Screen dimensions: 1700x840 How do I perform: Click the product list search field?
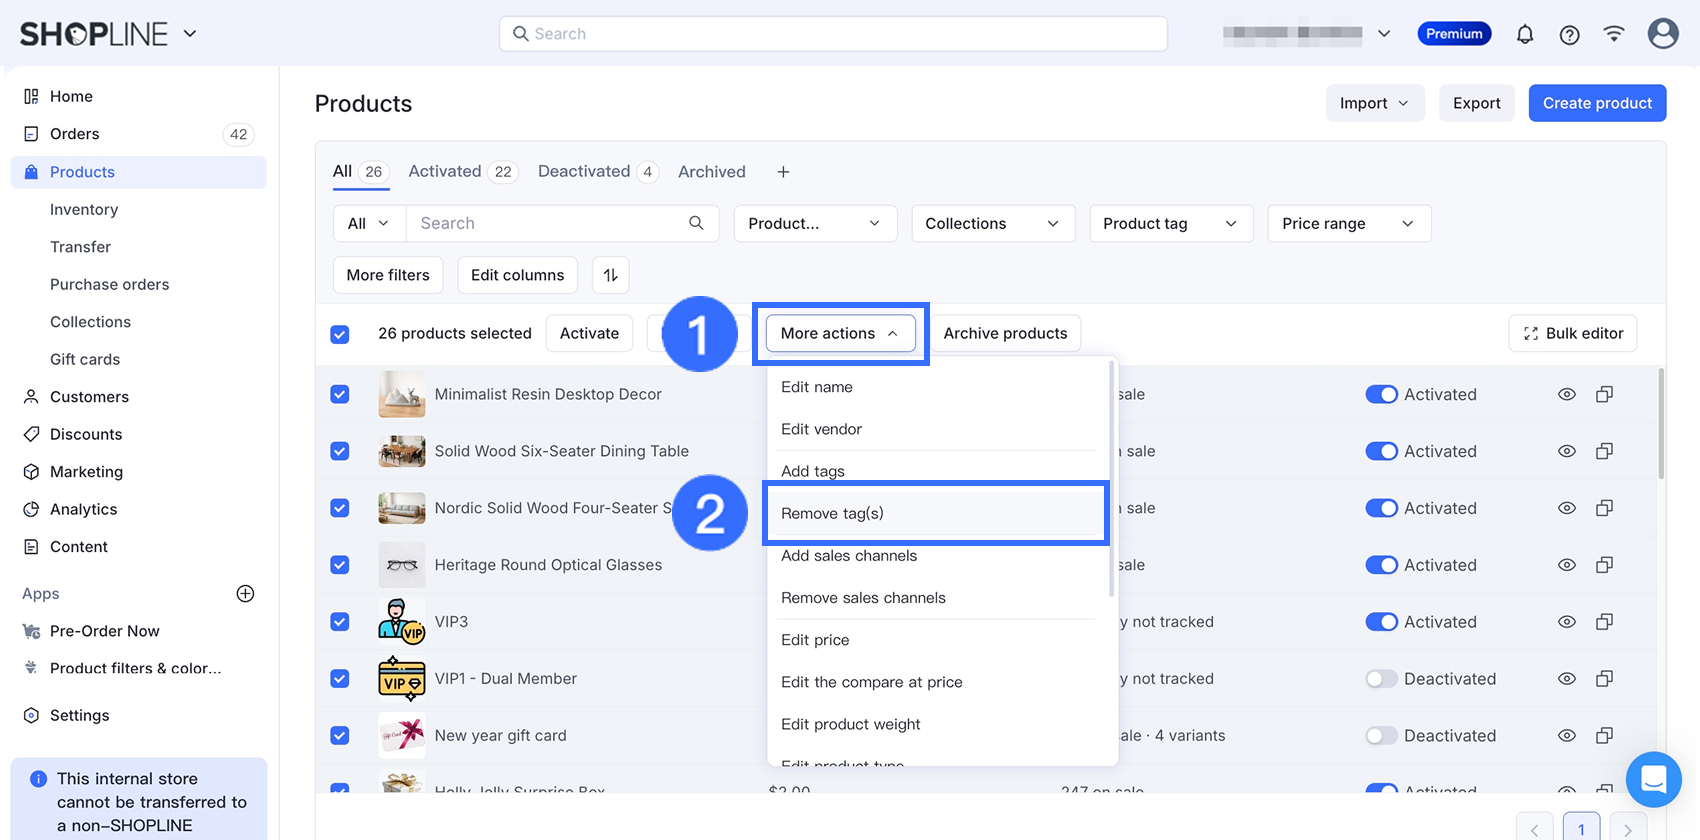click(550, 224)
